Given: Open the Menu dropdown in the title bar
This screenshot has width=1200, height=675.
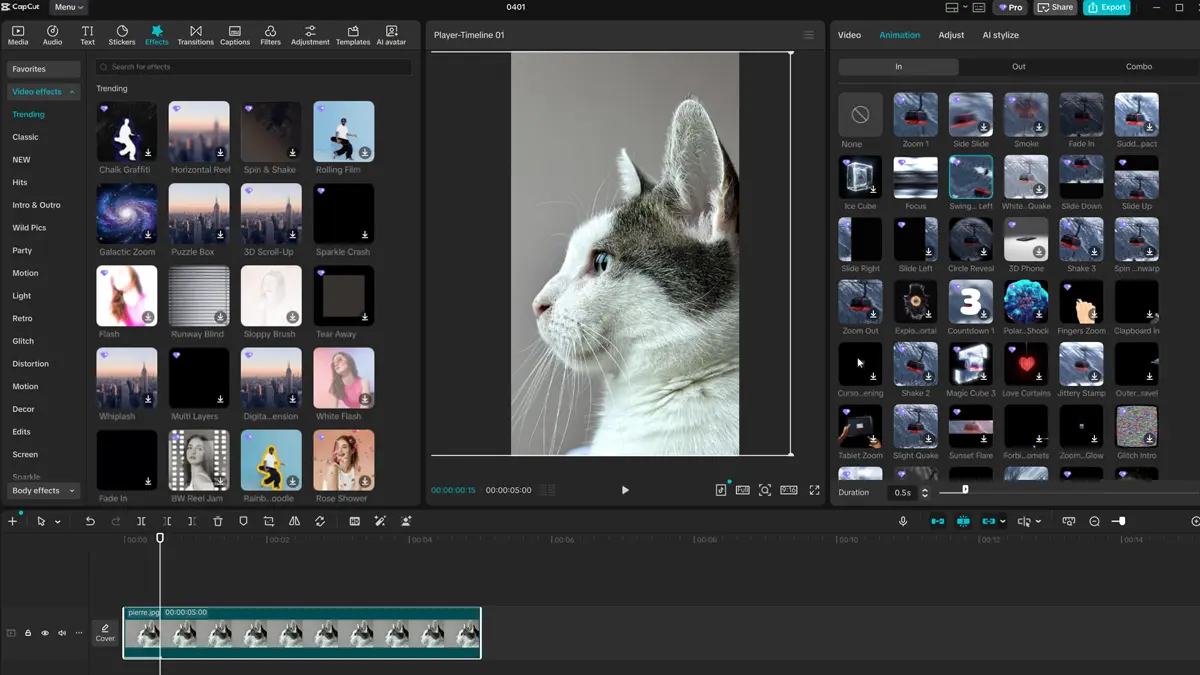Looking at the screenshot, I should click(x=66, y=7).
